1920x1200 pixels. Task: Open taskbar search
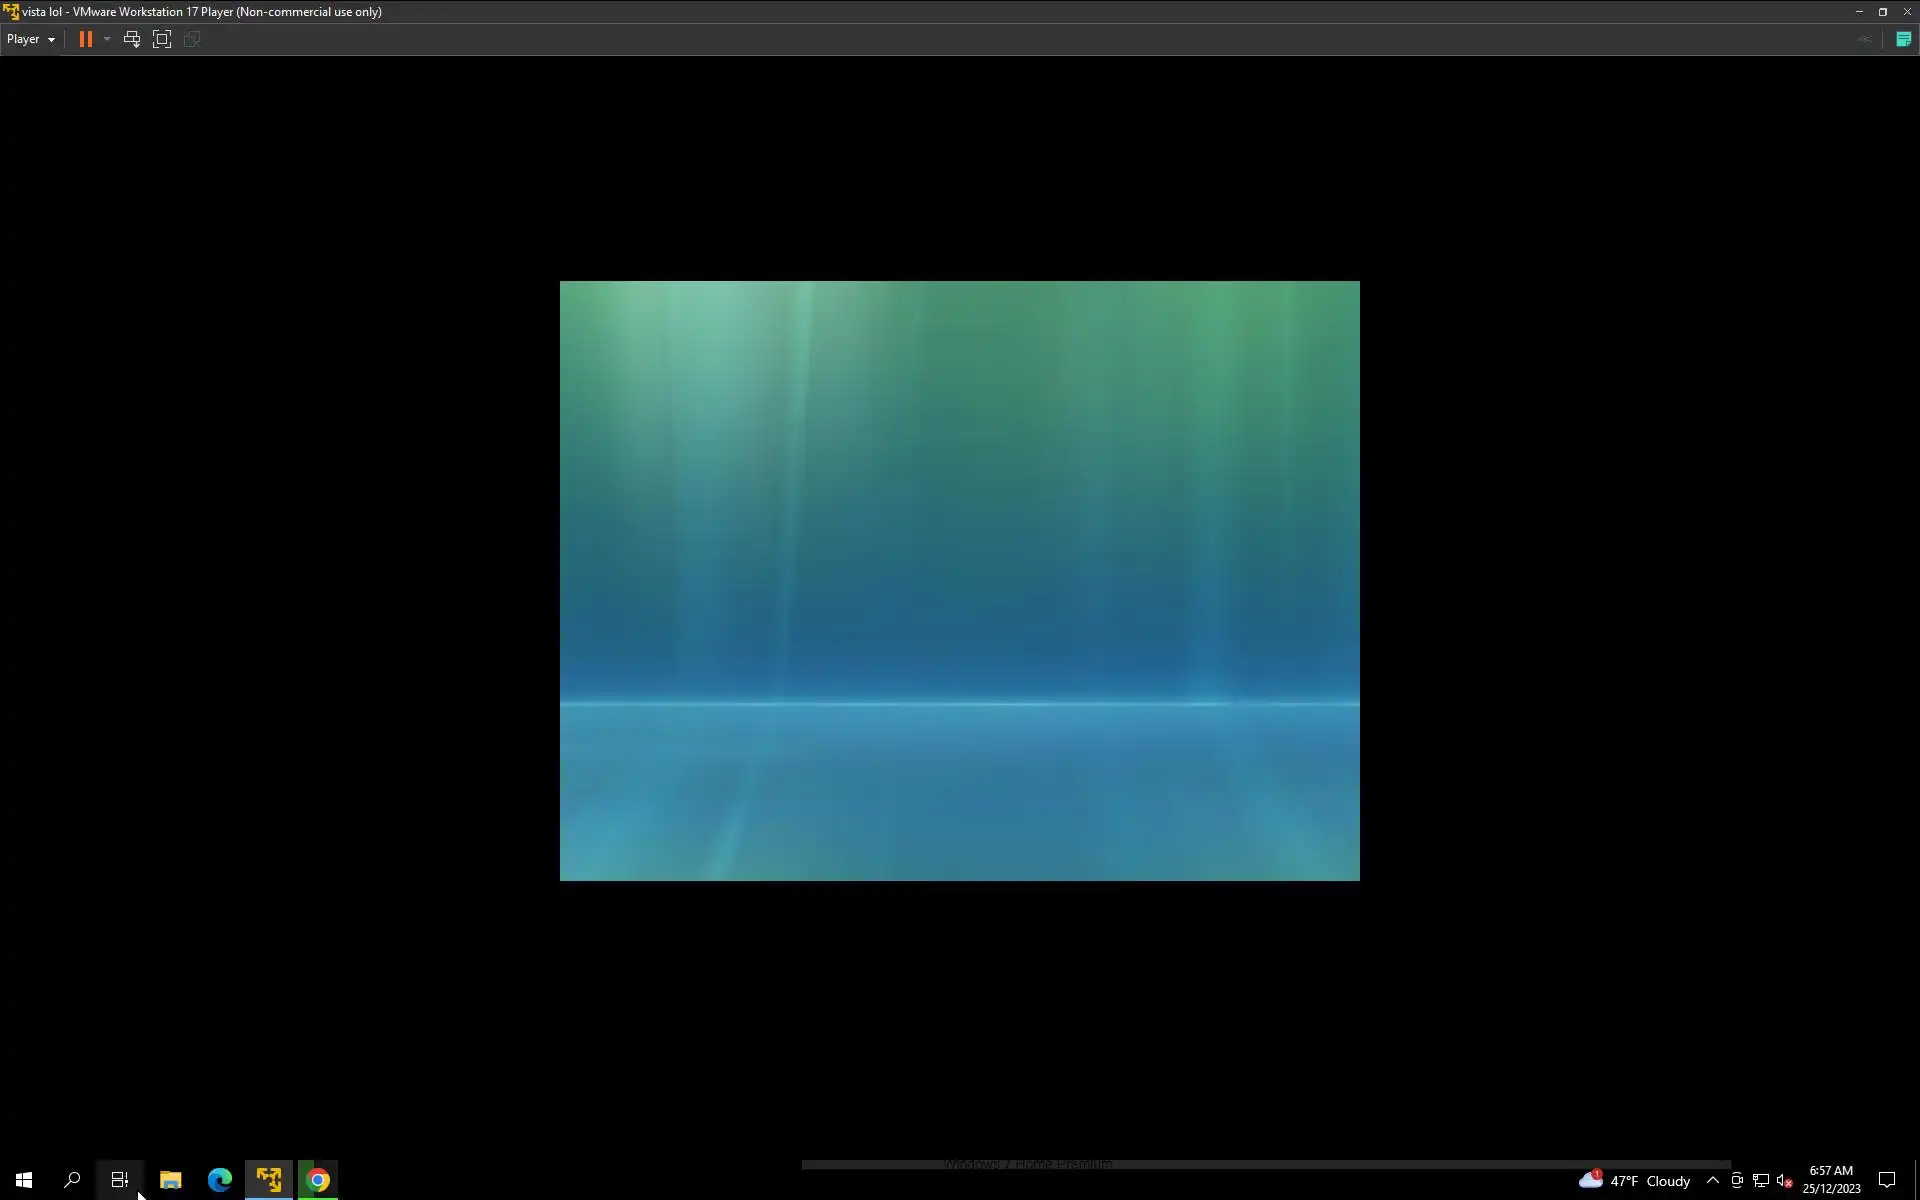pos(72,1180)
